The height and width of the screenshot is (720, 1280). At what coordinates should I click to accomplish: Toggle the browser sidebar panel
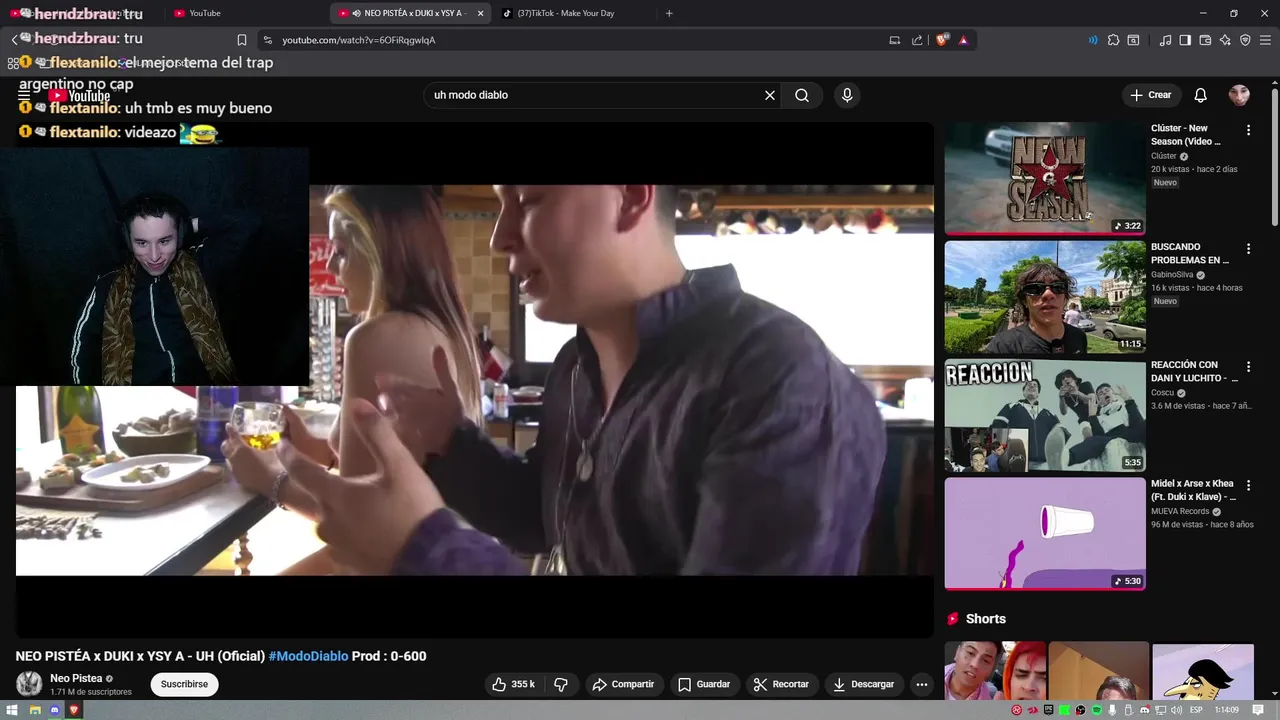click(1185, 40)
